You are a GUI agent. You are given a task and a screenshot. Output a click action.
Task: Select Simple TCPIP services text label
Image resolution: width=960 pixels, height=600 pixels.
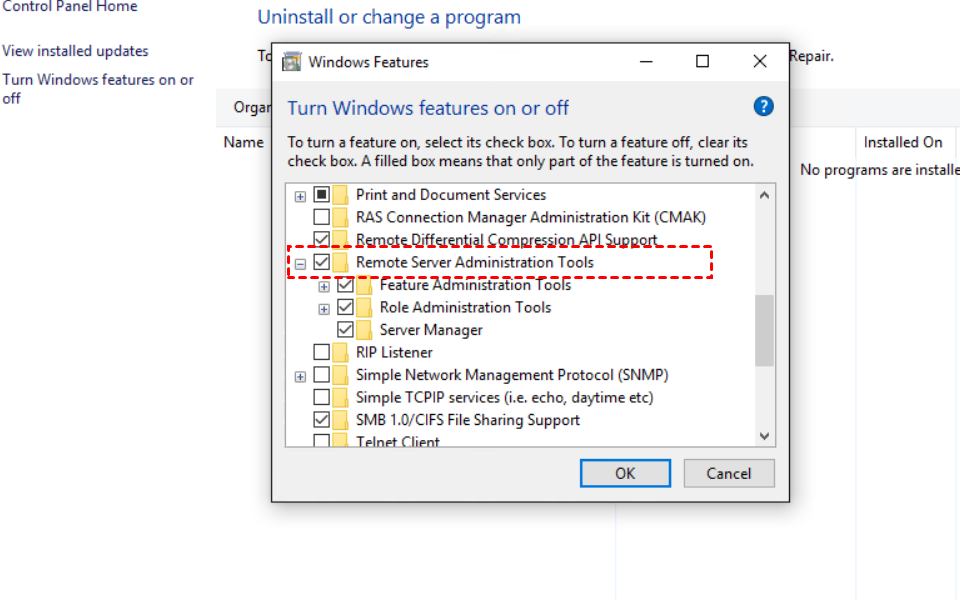[x=504, y=397]
